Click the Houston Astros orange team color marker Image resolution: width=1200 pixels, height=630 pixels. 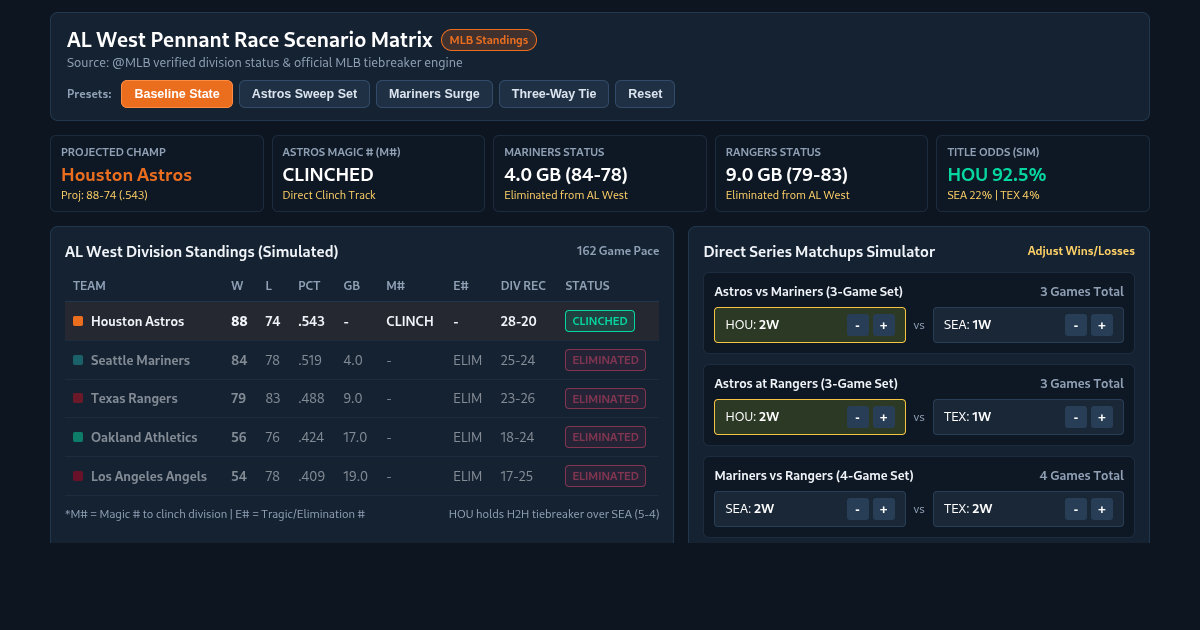[78, 322]
